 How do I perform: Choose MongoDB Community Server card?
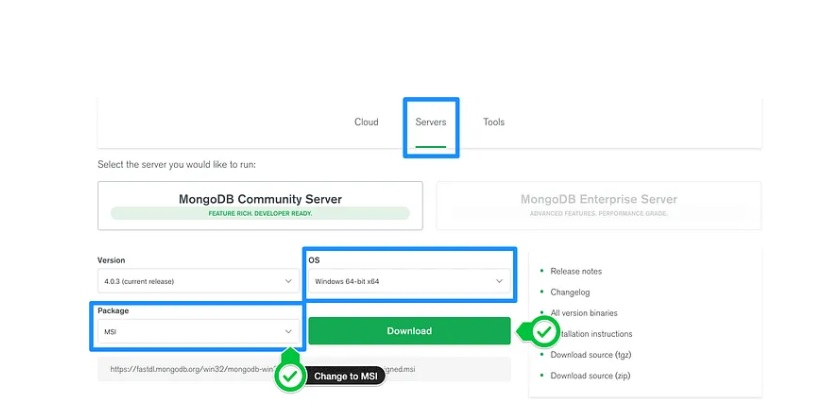pos(260,205)
